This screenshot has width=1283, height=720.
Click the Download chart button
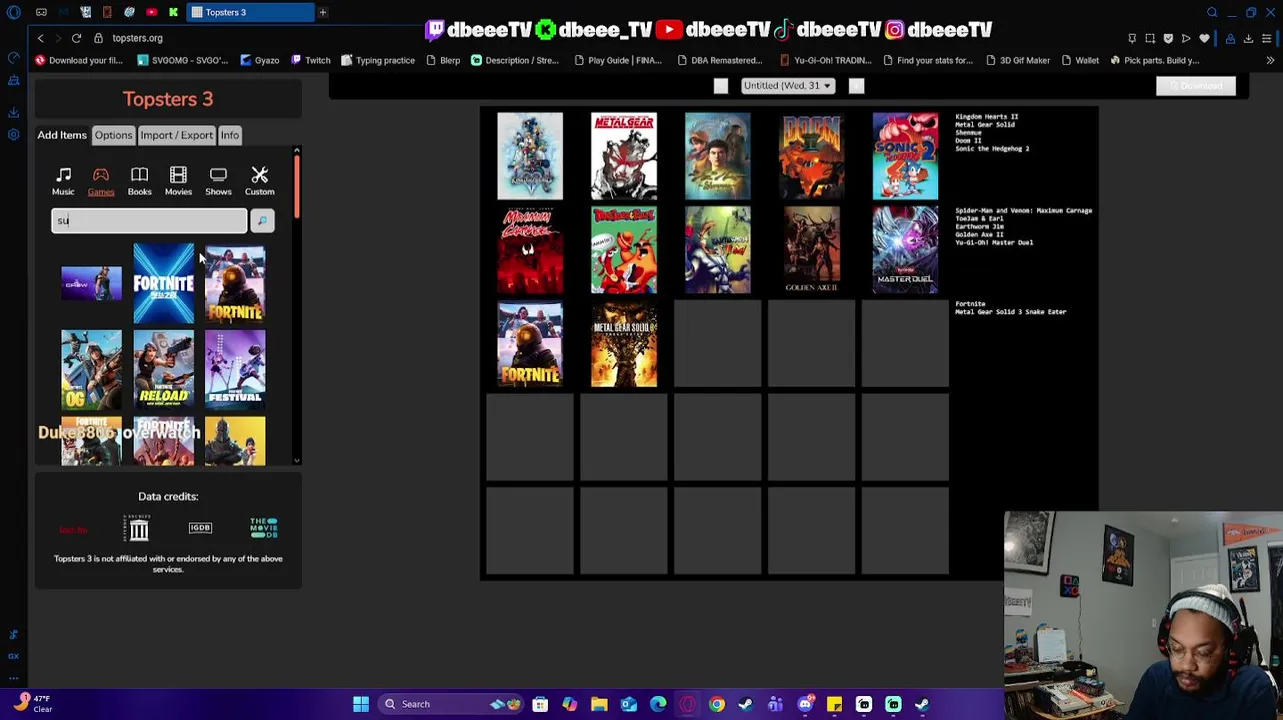[x=1195, y=86]
